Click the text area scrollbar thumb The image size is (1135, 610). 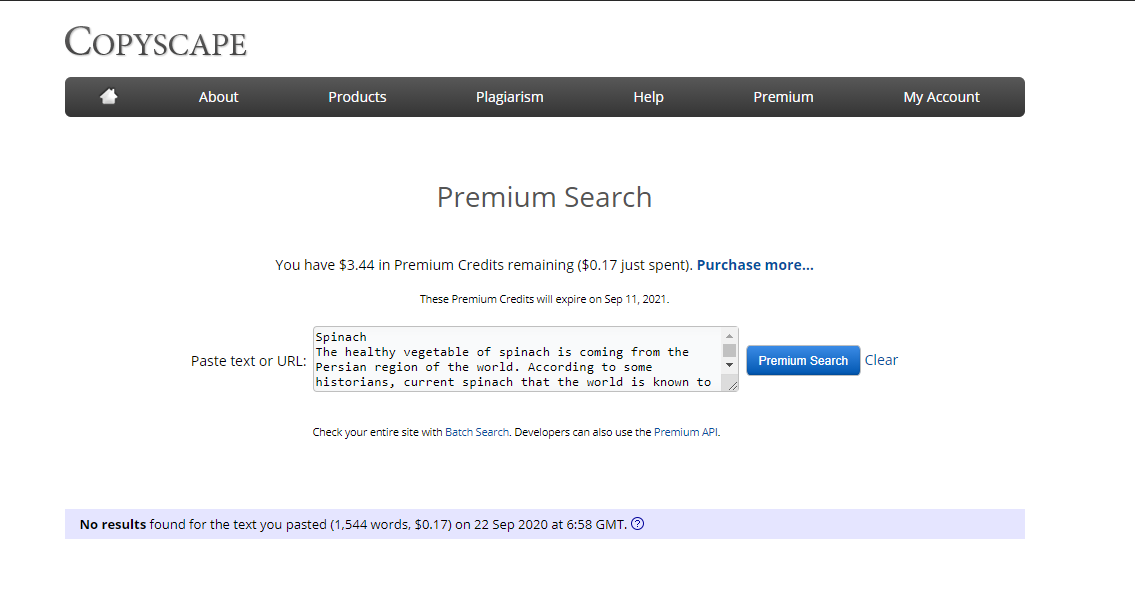[x=729, y=350]
